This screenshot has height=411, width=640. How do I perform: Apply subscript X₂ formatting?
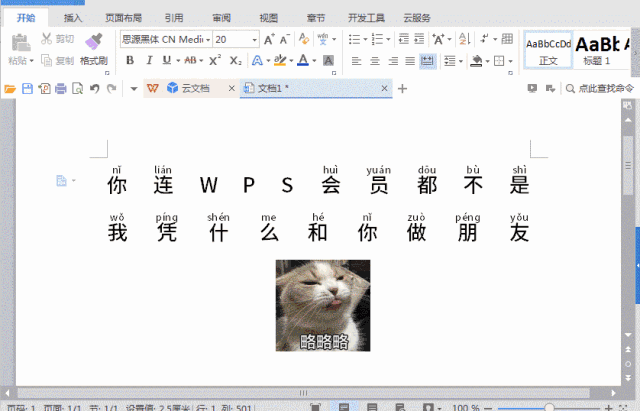[236, 60]
